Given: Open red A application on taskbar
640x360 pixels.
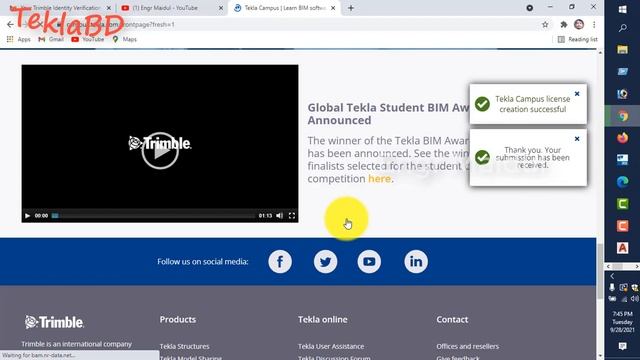Looking at the screenshot, I should pyautogui.click(x=622, y=247).
